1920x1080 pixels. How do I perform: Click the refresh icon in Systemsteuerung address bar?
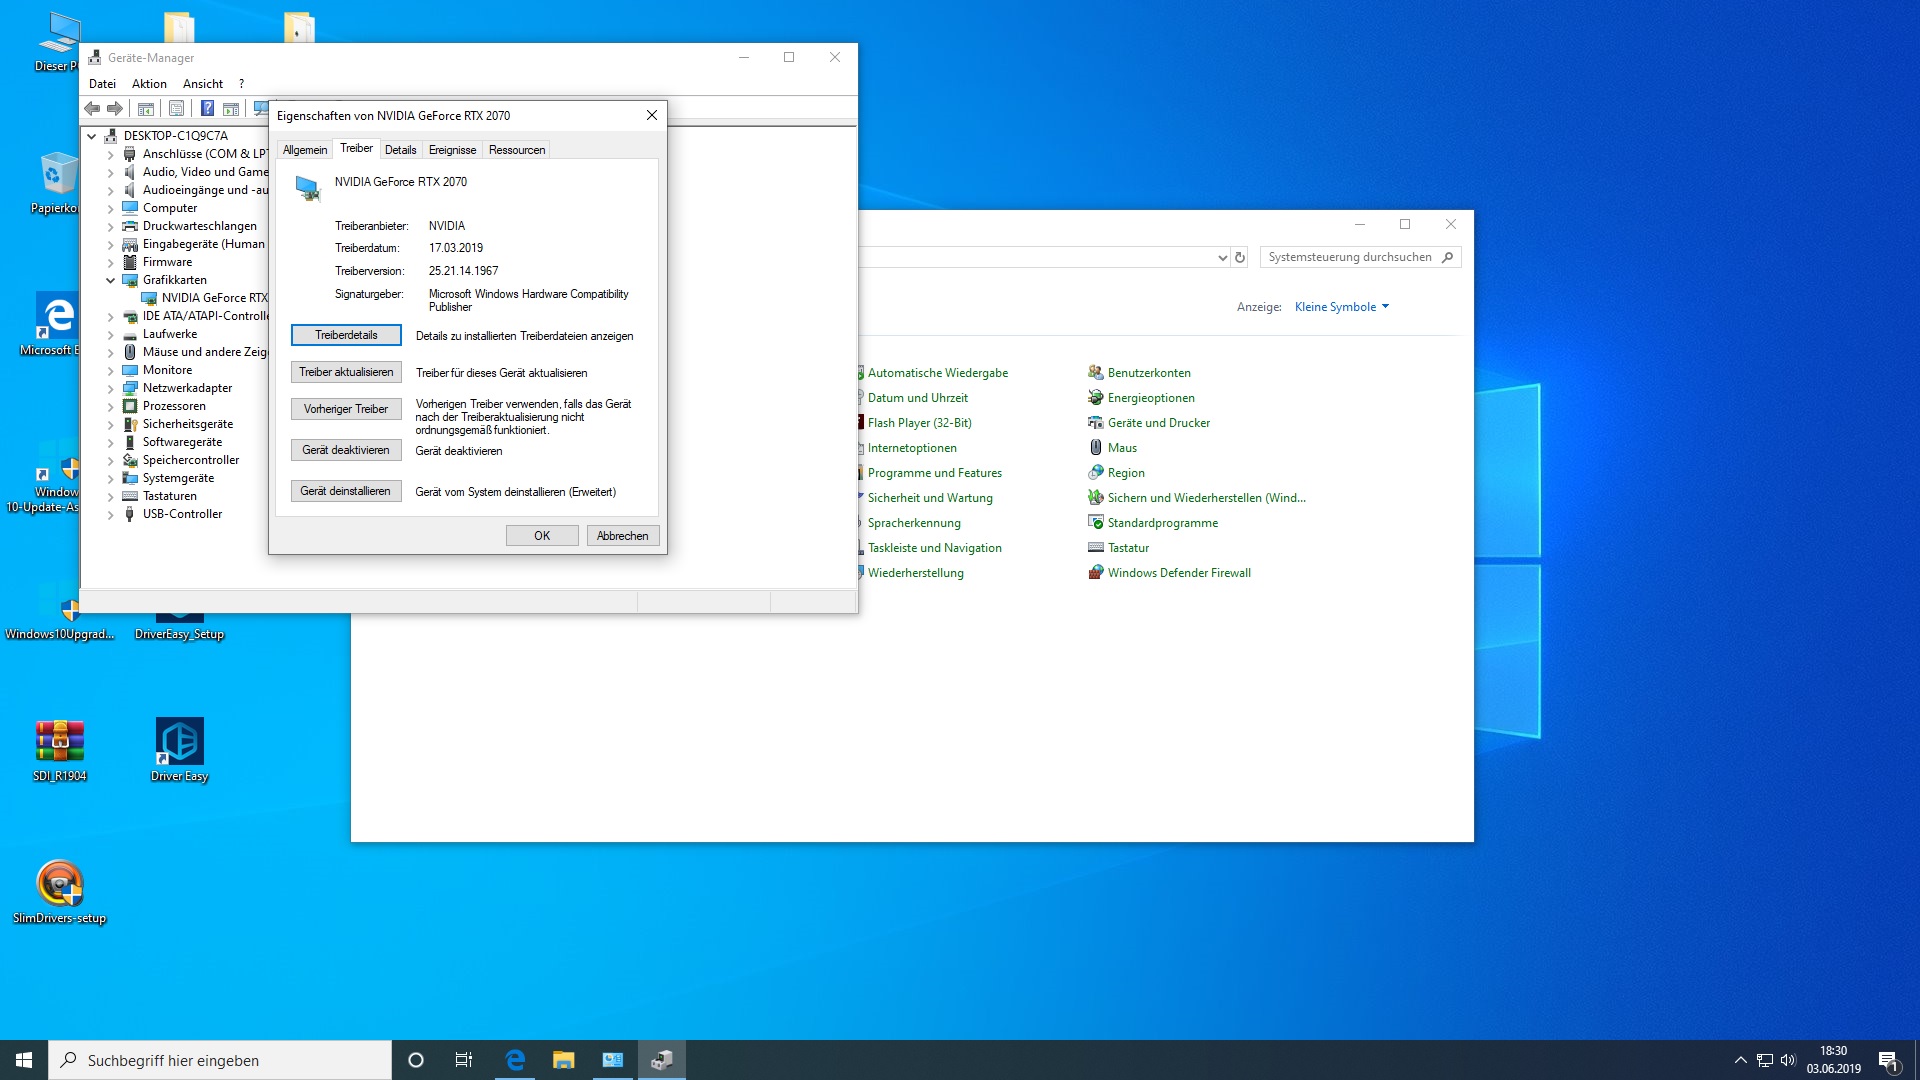pyautogui.click(x=1240, y=257)
